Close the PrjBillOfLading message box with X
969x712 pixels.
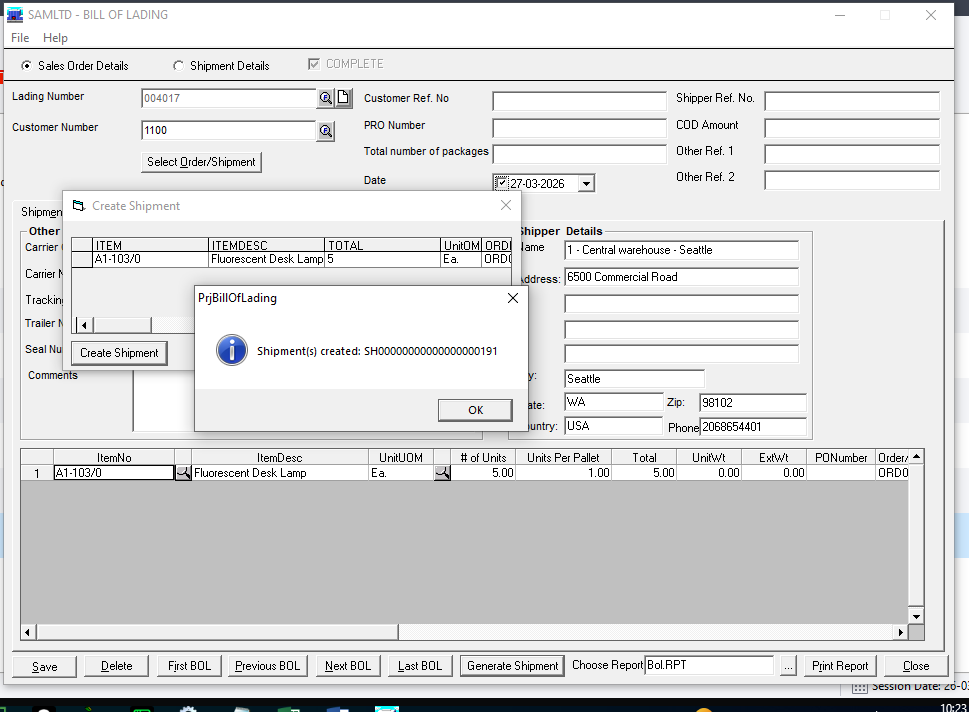click(513, 298)
